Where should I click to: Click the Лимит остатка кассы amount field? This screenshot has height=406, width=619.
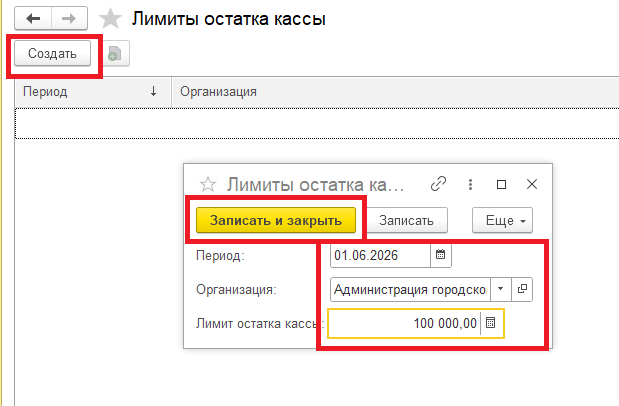pos(404,323)
